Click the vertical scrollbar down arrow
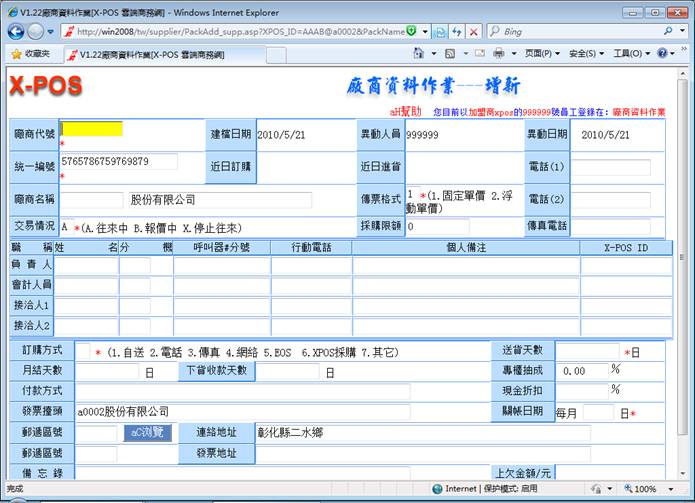Viewport: 695px width, 503px height. click(x=686, y=473)
